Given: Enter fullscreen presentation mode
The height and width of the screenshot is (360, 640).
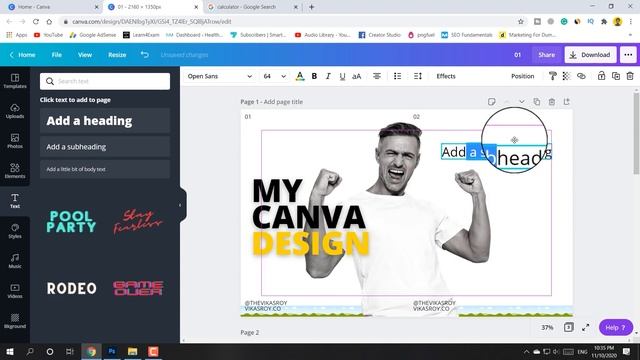Looking at the screenshot, I should (586, 327).
